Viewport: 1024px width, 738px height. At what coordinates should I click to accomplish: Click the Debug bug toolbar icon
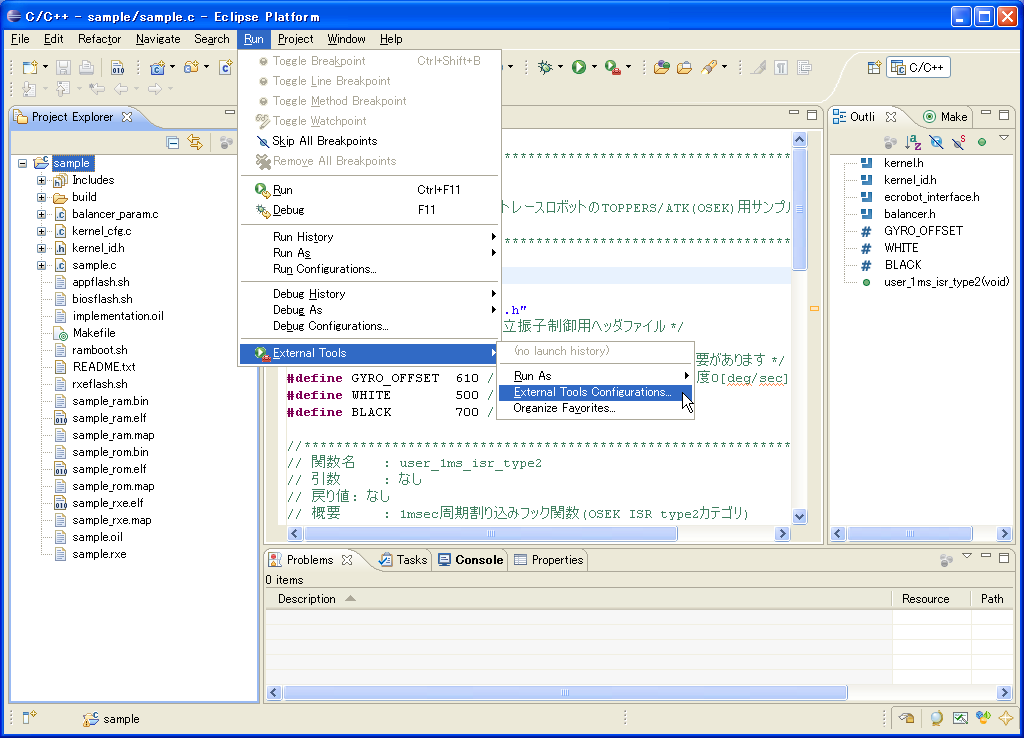[545, 67]
